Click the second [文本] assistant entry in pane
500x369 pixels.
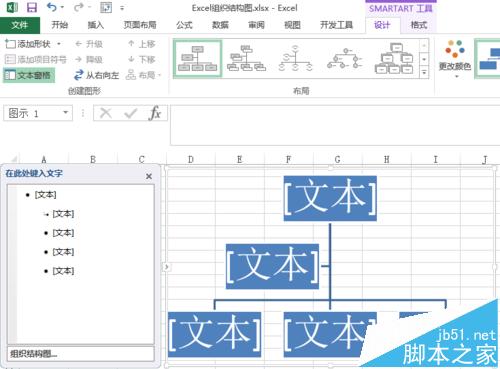pyautogui.click(x=63, y=214)
